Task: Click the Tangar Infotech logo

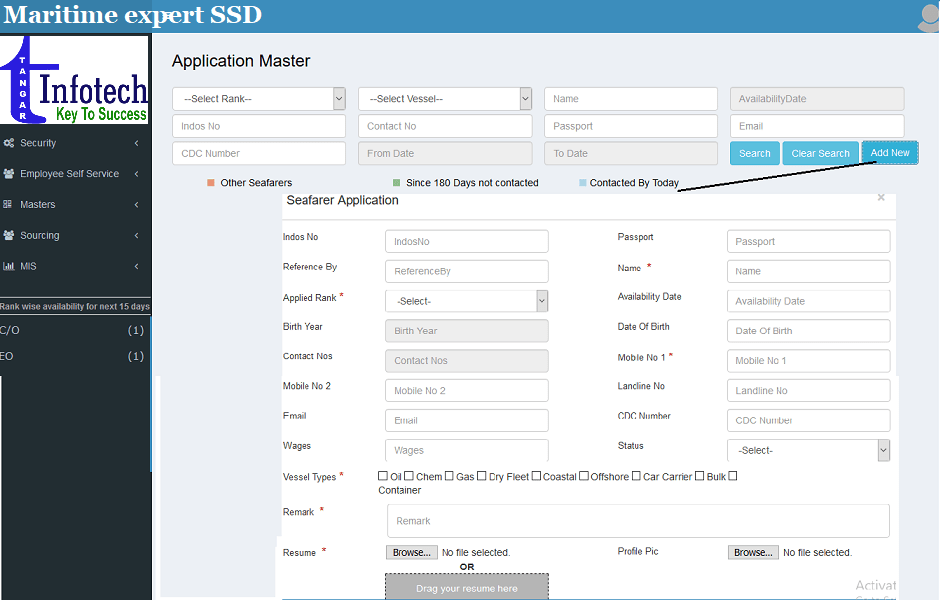Action: coord(75,80)
